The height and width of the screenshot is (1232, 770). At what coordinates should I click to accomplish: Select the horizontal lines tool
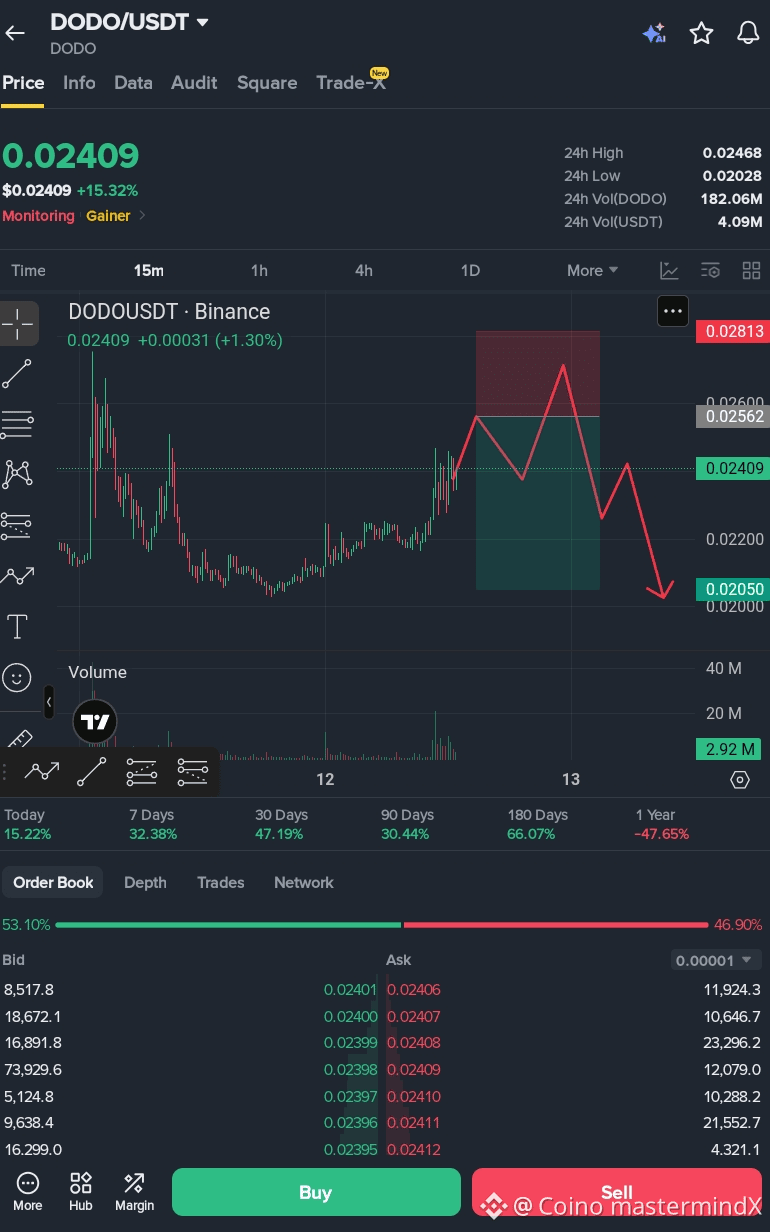pos(17,425)
